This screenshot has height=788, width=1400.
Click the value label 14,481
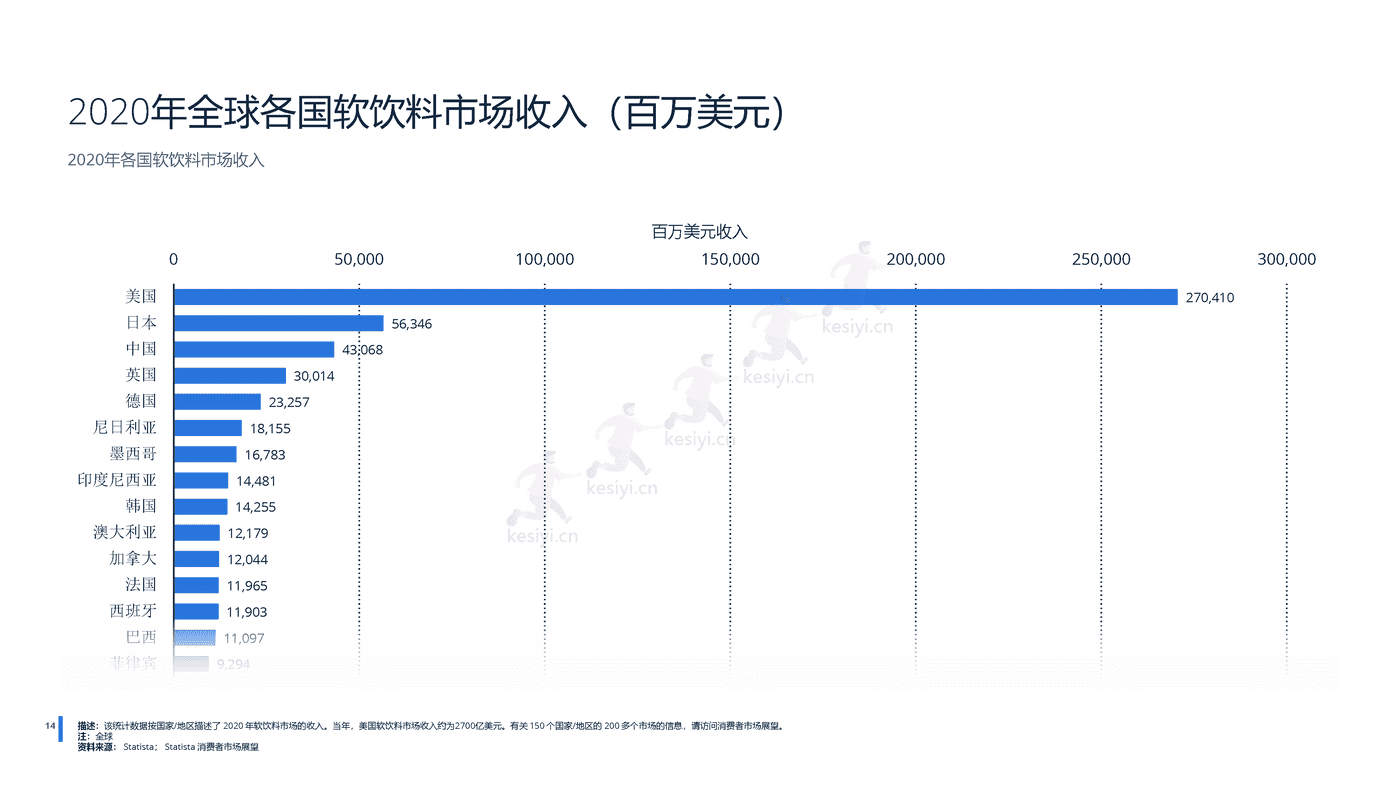(x=256, y=481)
